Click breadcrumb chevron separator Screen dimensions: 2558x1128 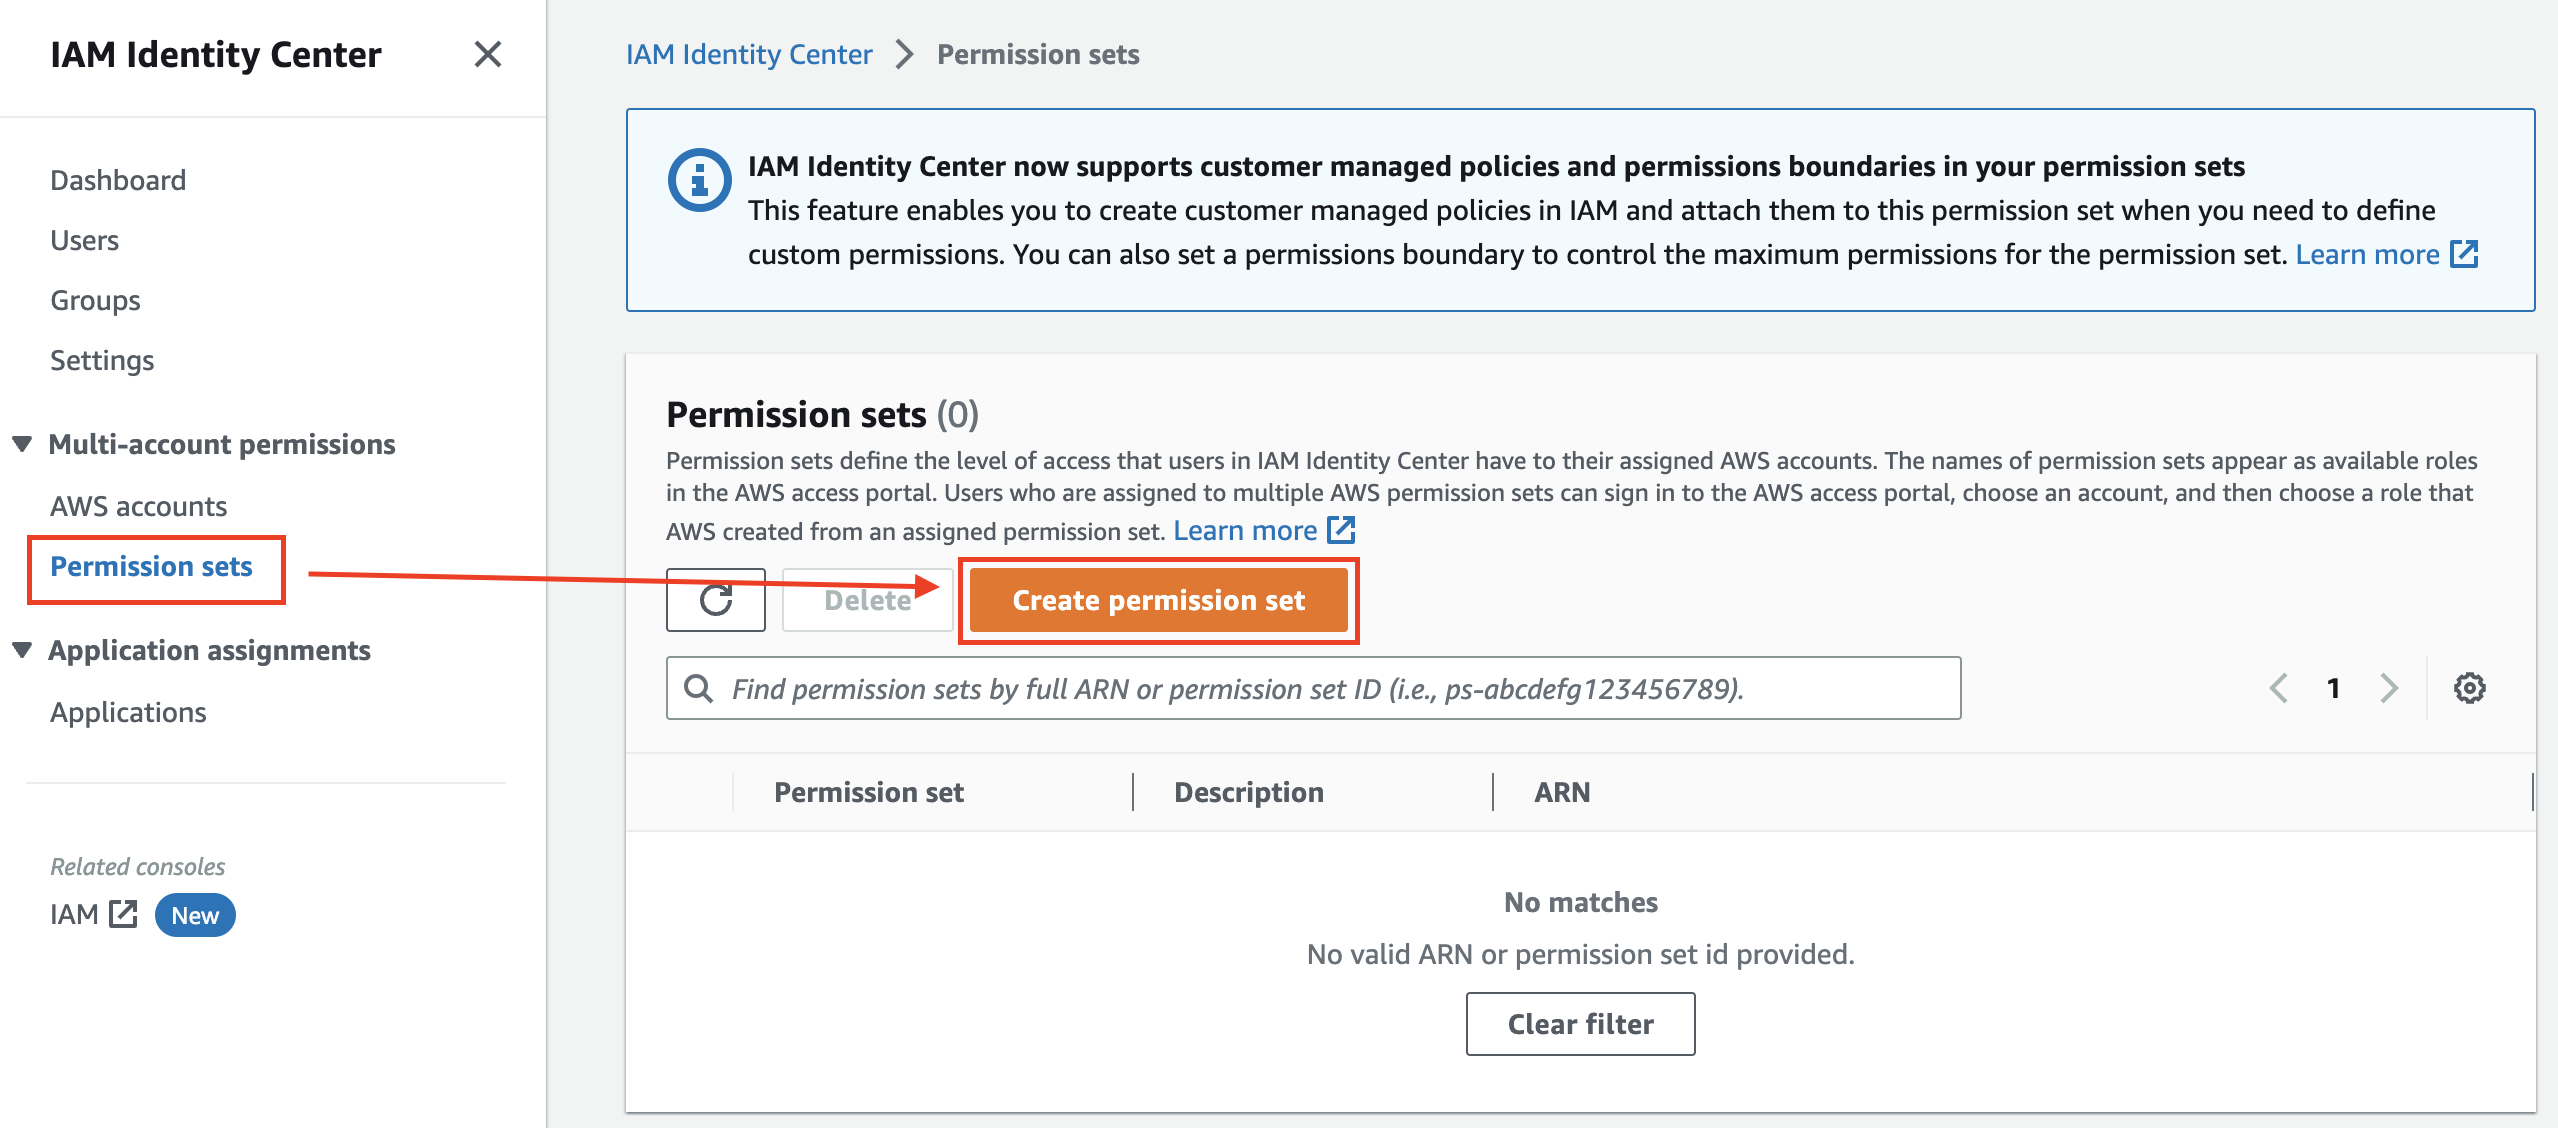[904, 54]
